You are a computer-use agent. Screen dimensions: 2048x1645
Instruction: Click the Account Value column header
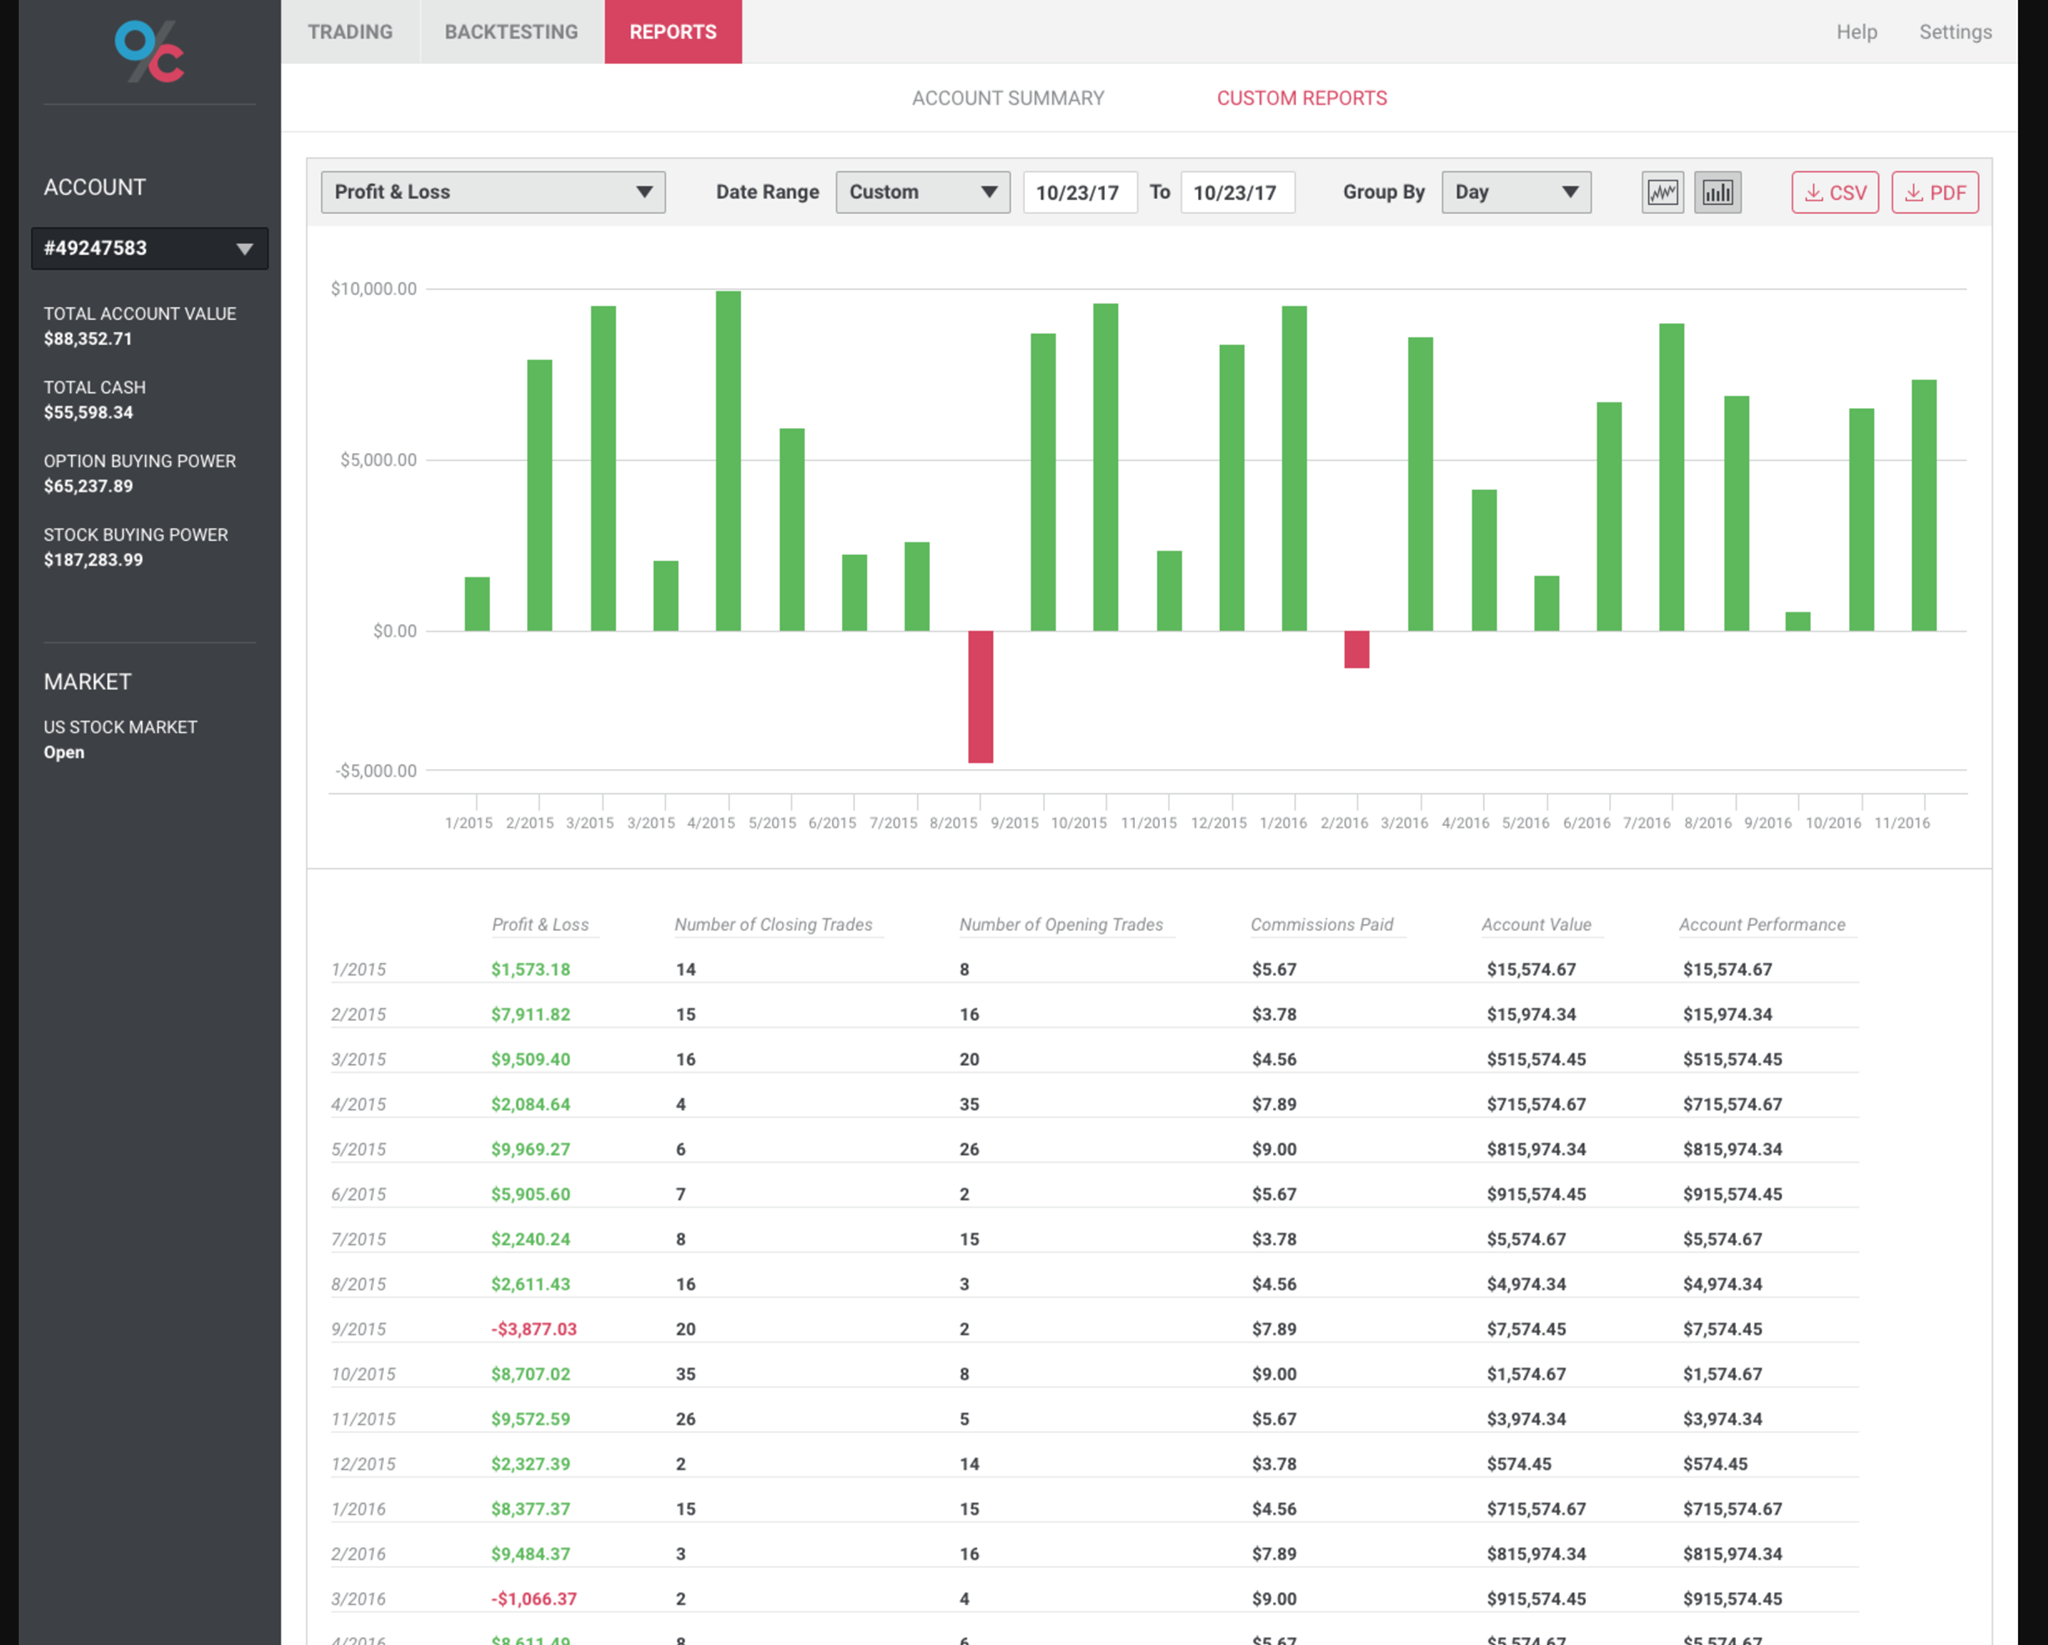click(x=1536, y=925)
